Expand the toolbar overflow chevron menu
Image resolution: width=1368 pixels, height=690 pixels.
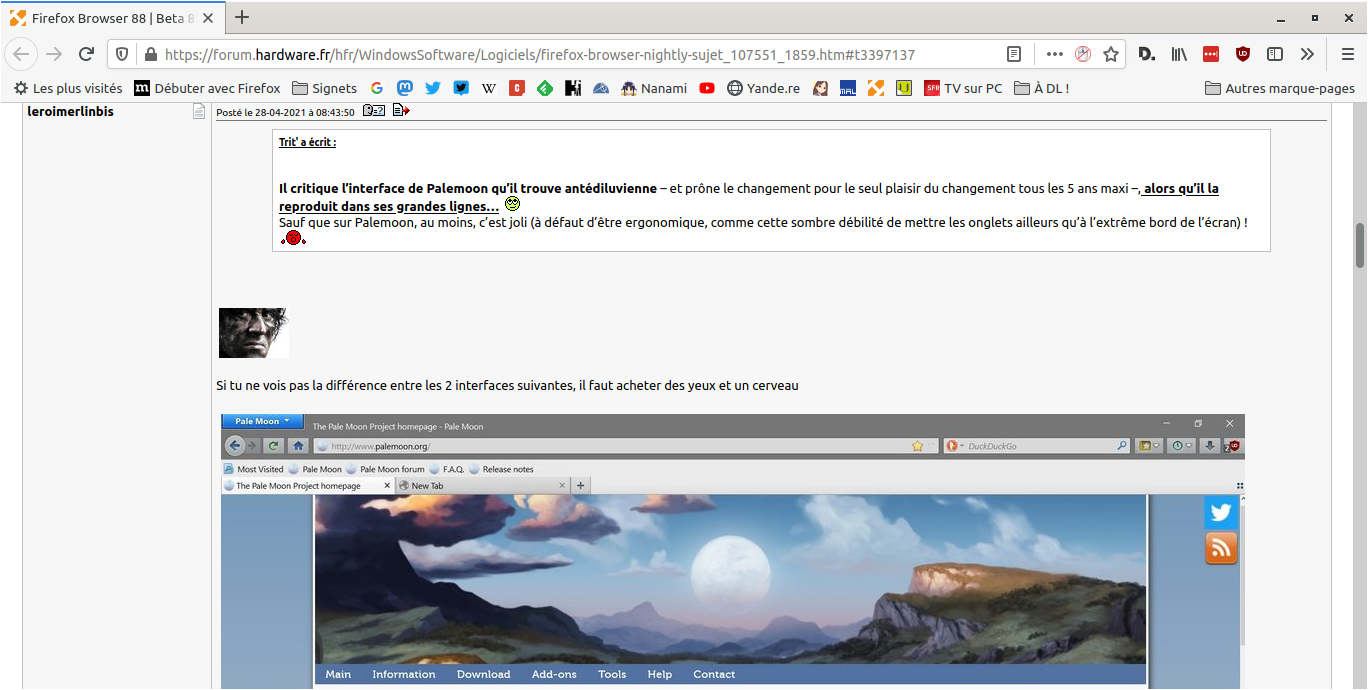(1307, 55)
